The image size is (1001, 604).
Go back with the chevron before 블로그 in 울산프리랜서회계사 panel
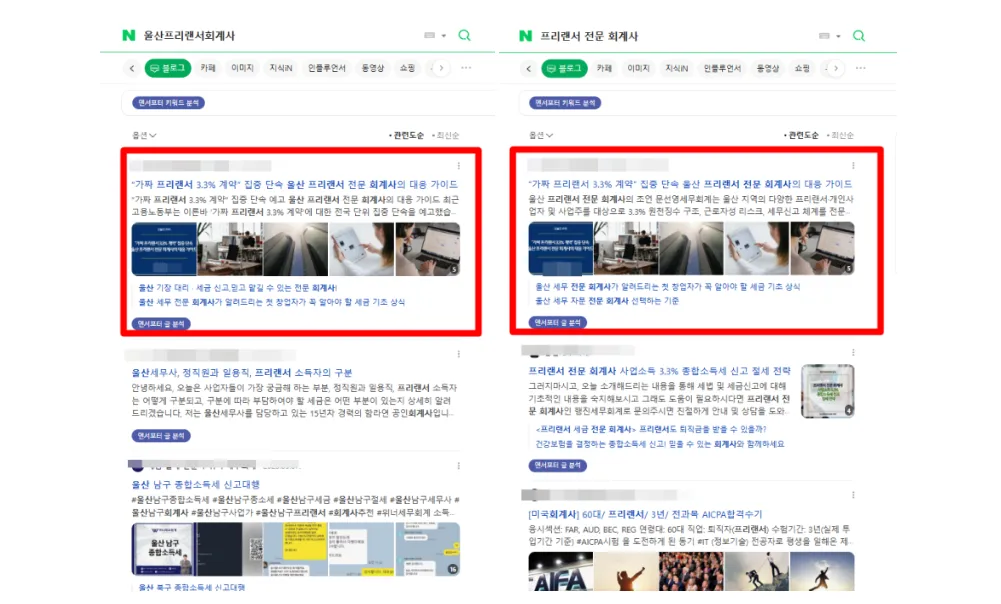tap(132, 68)
